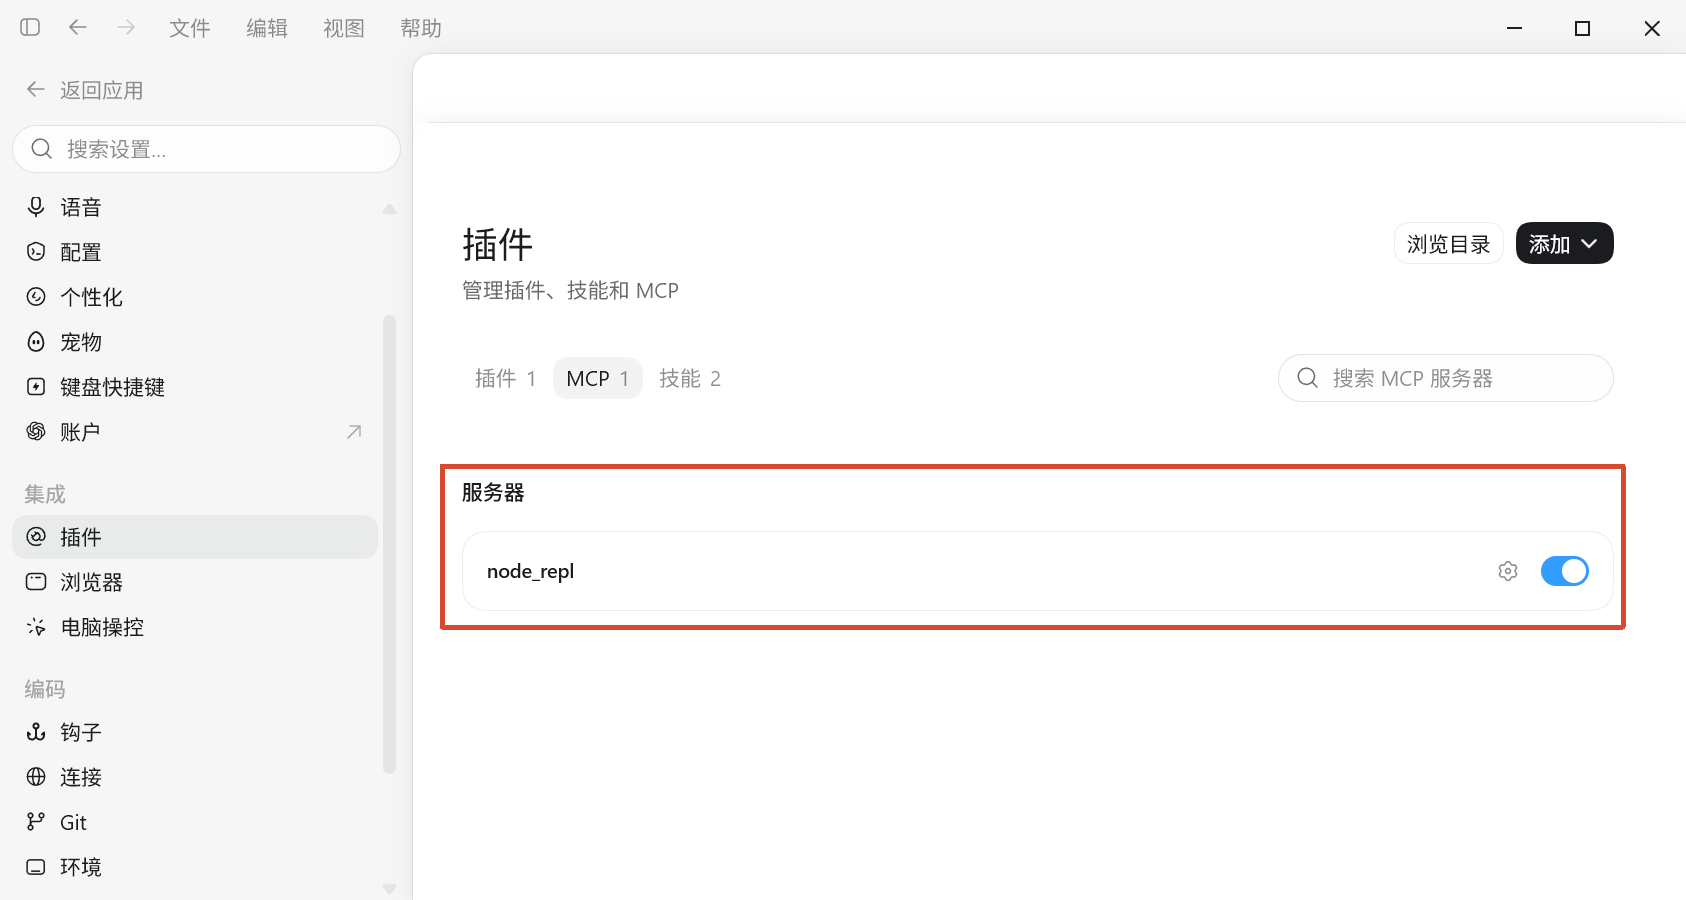Image resolution: width=1686 pixels, height=900 pixels.
Task: Click the 电脑操控 icon
Action: 36,627
